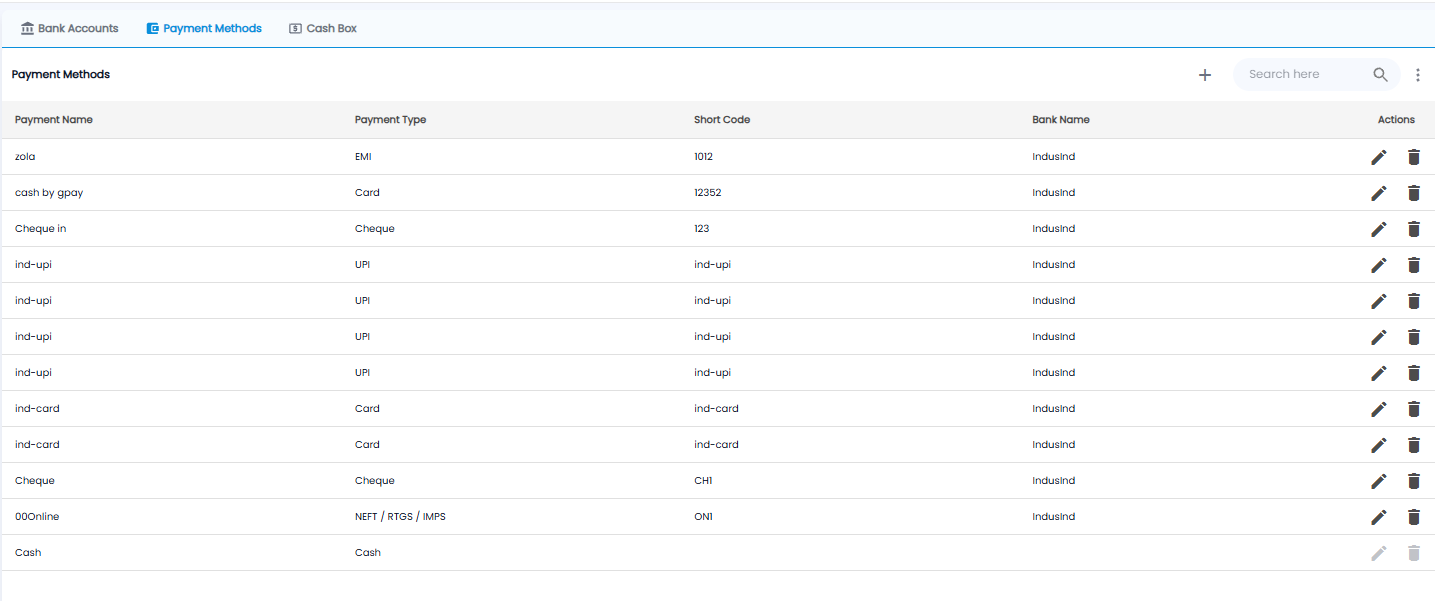The image size is (1435, 601).
Task: Click the NEFT / RTGS / IMPS cell
Action: point(400,517)
